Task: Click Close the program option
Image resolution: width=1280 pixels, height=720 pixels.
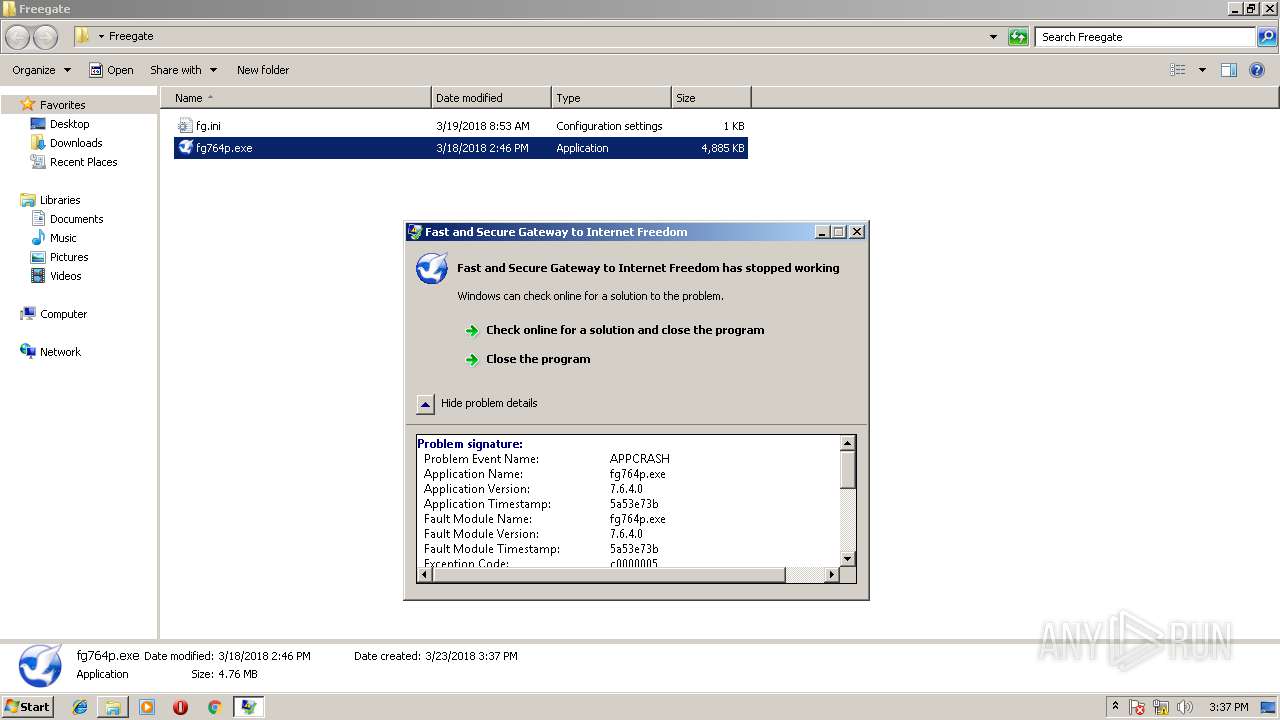Action: 538,359
